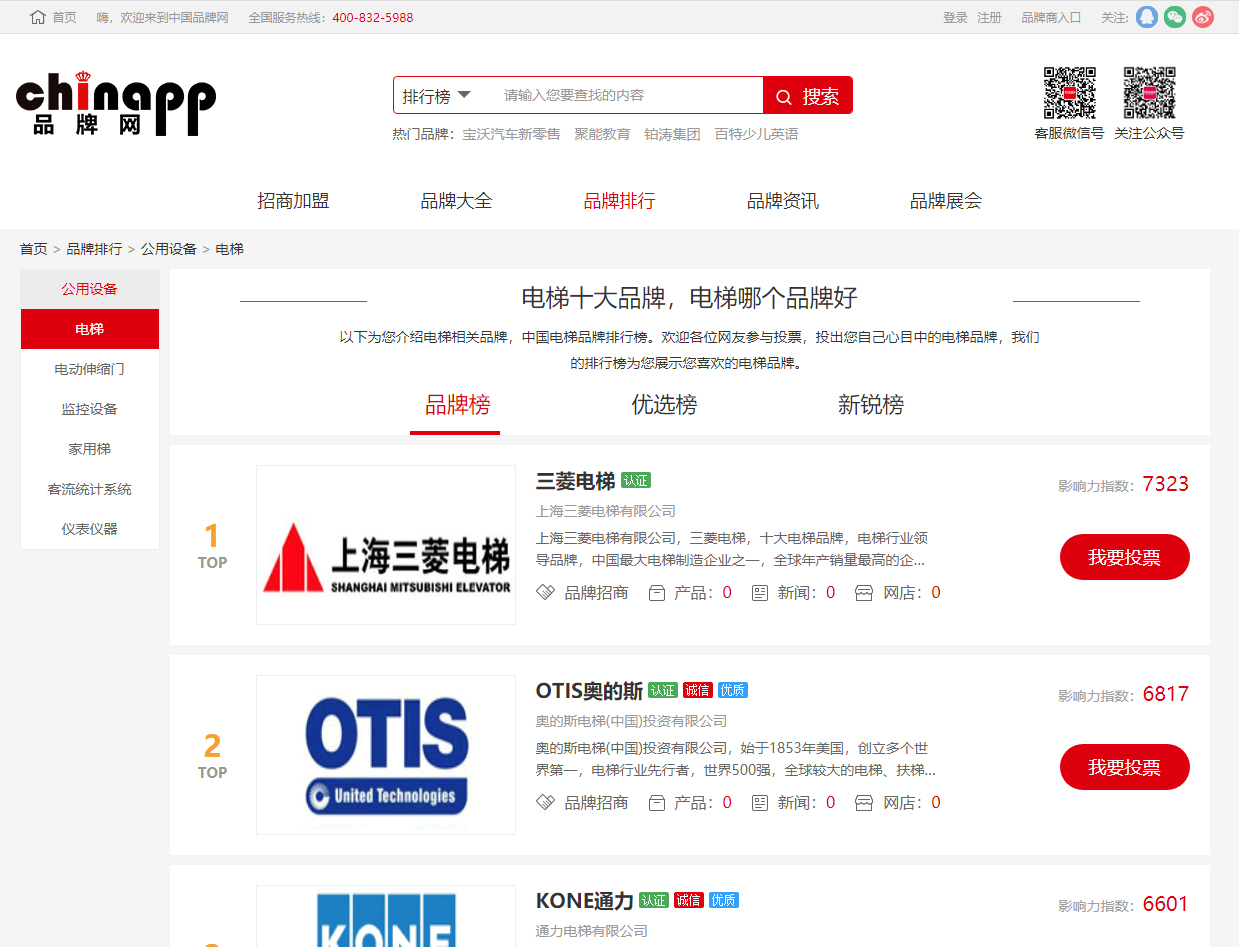
Task: Select 公用设备 sidebar header
Action: click(90, 289)
